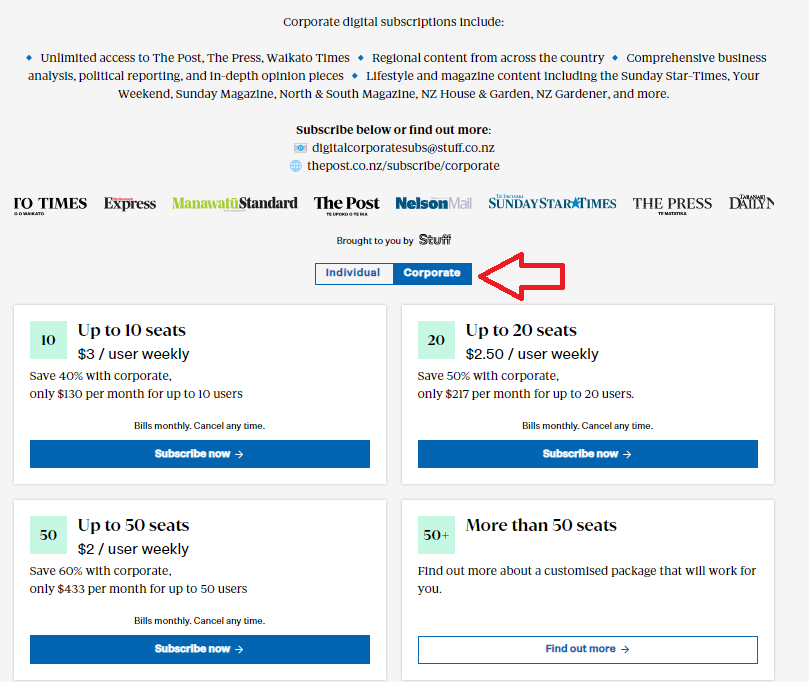Click '$2 / user weekly' price text
Image resolution: width=809 pixels, height=682 pixels.
[133, 549]
